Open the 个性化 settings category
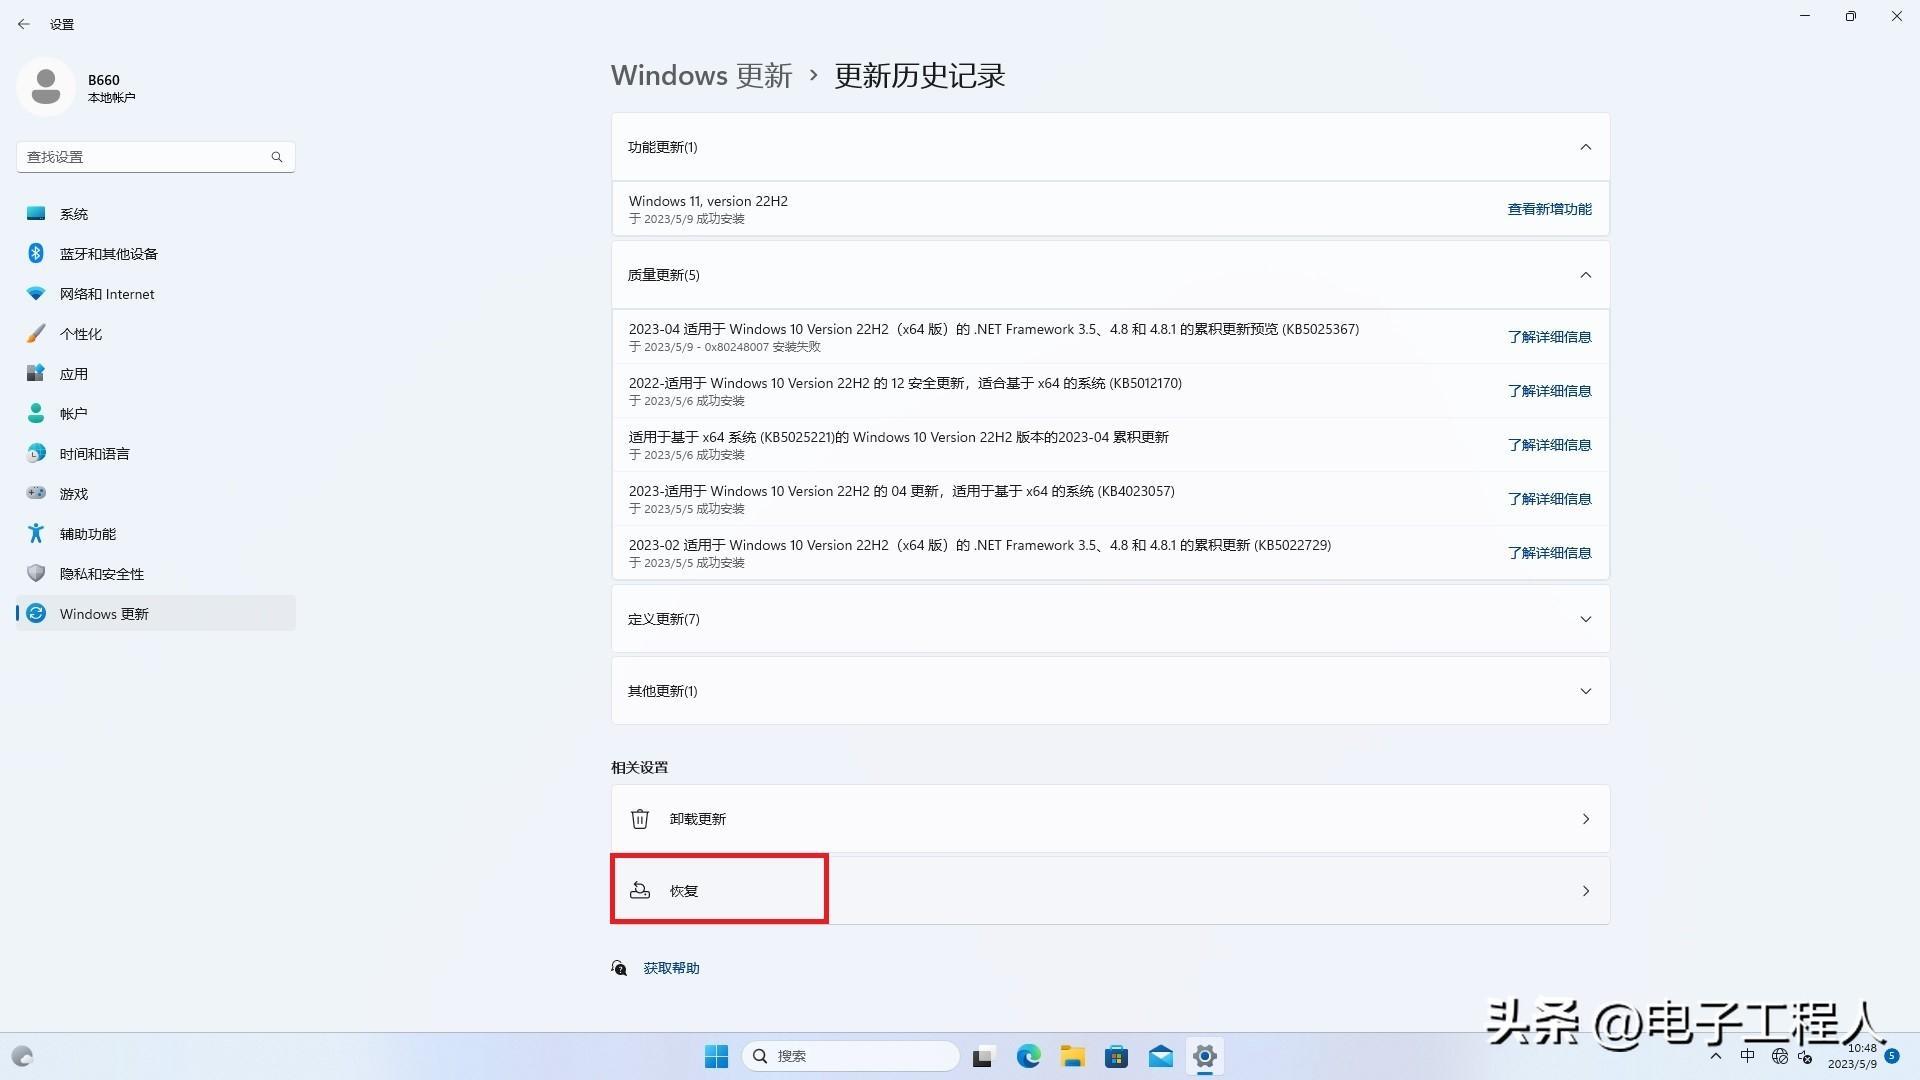 pos(156,334)
